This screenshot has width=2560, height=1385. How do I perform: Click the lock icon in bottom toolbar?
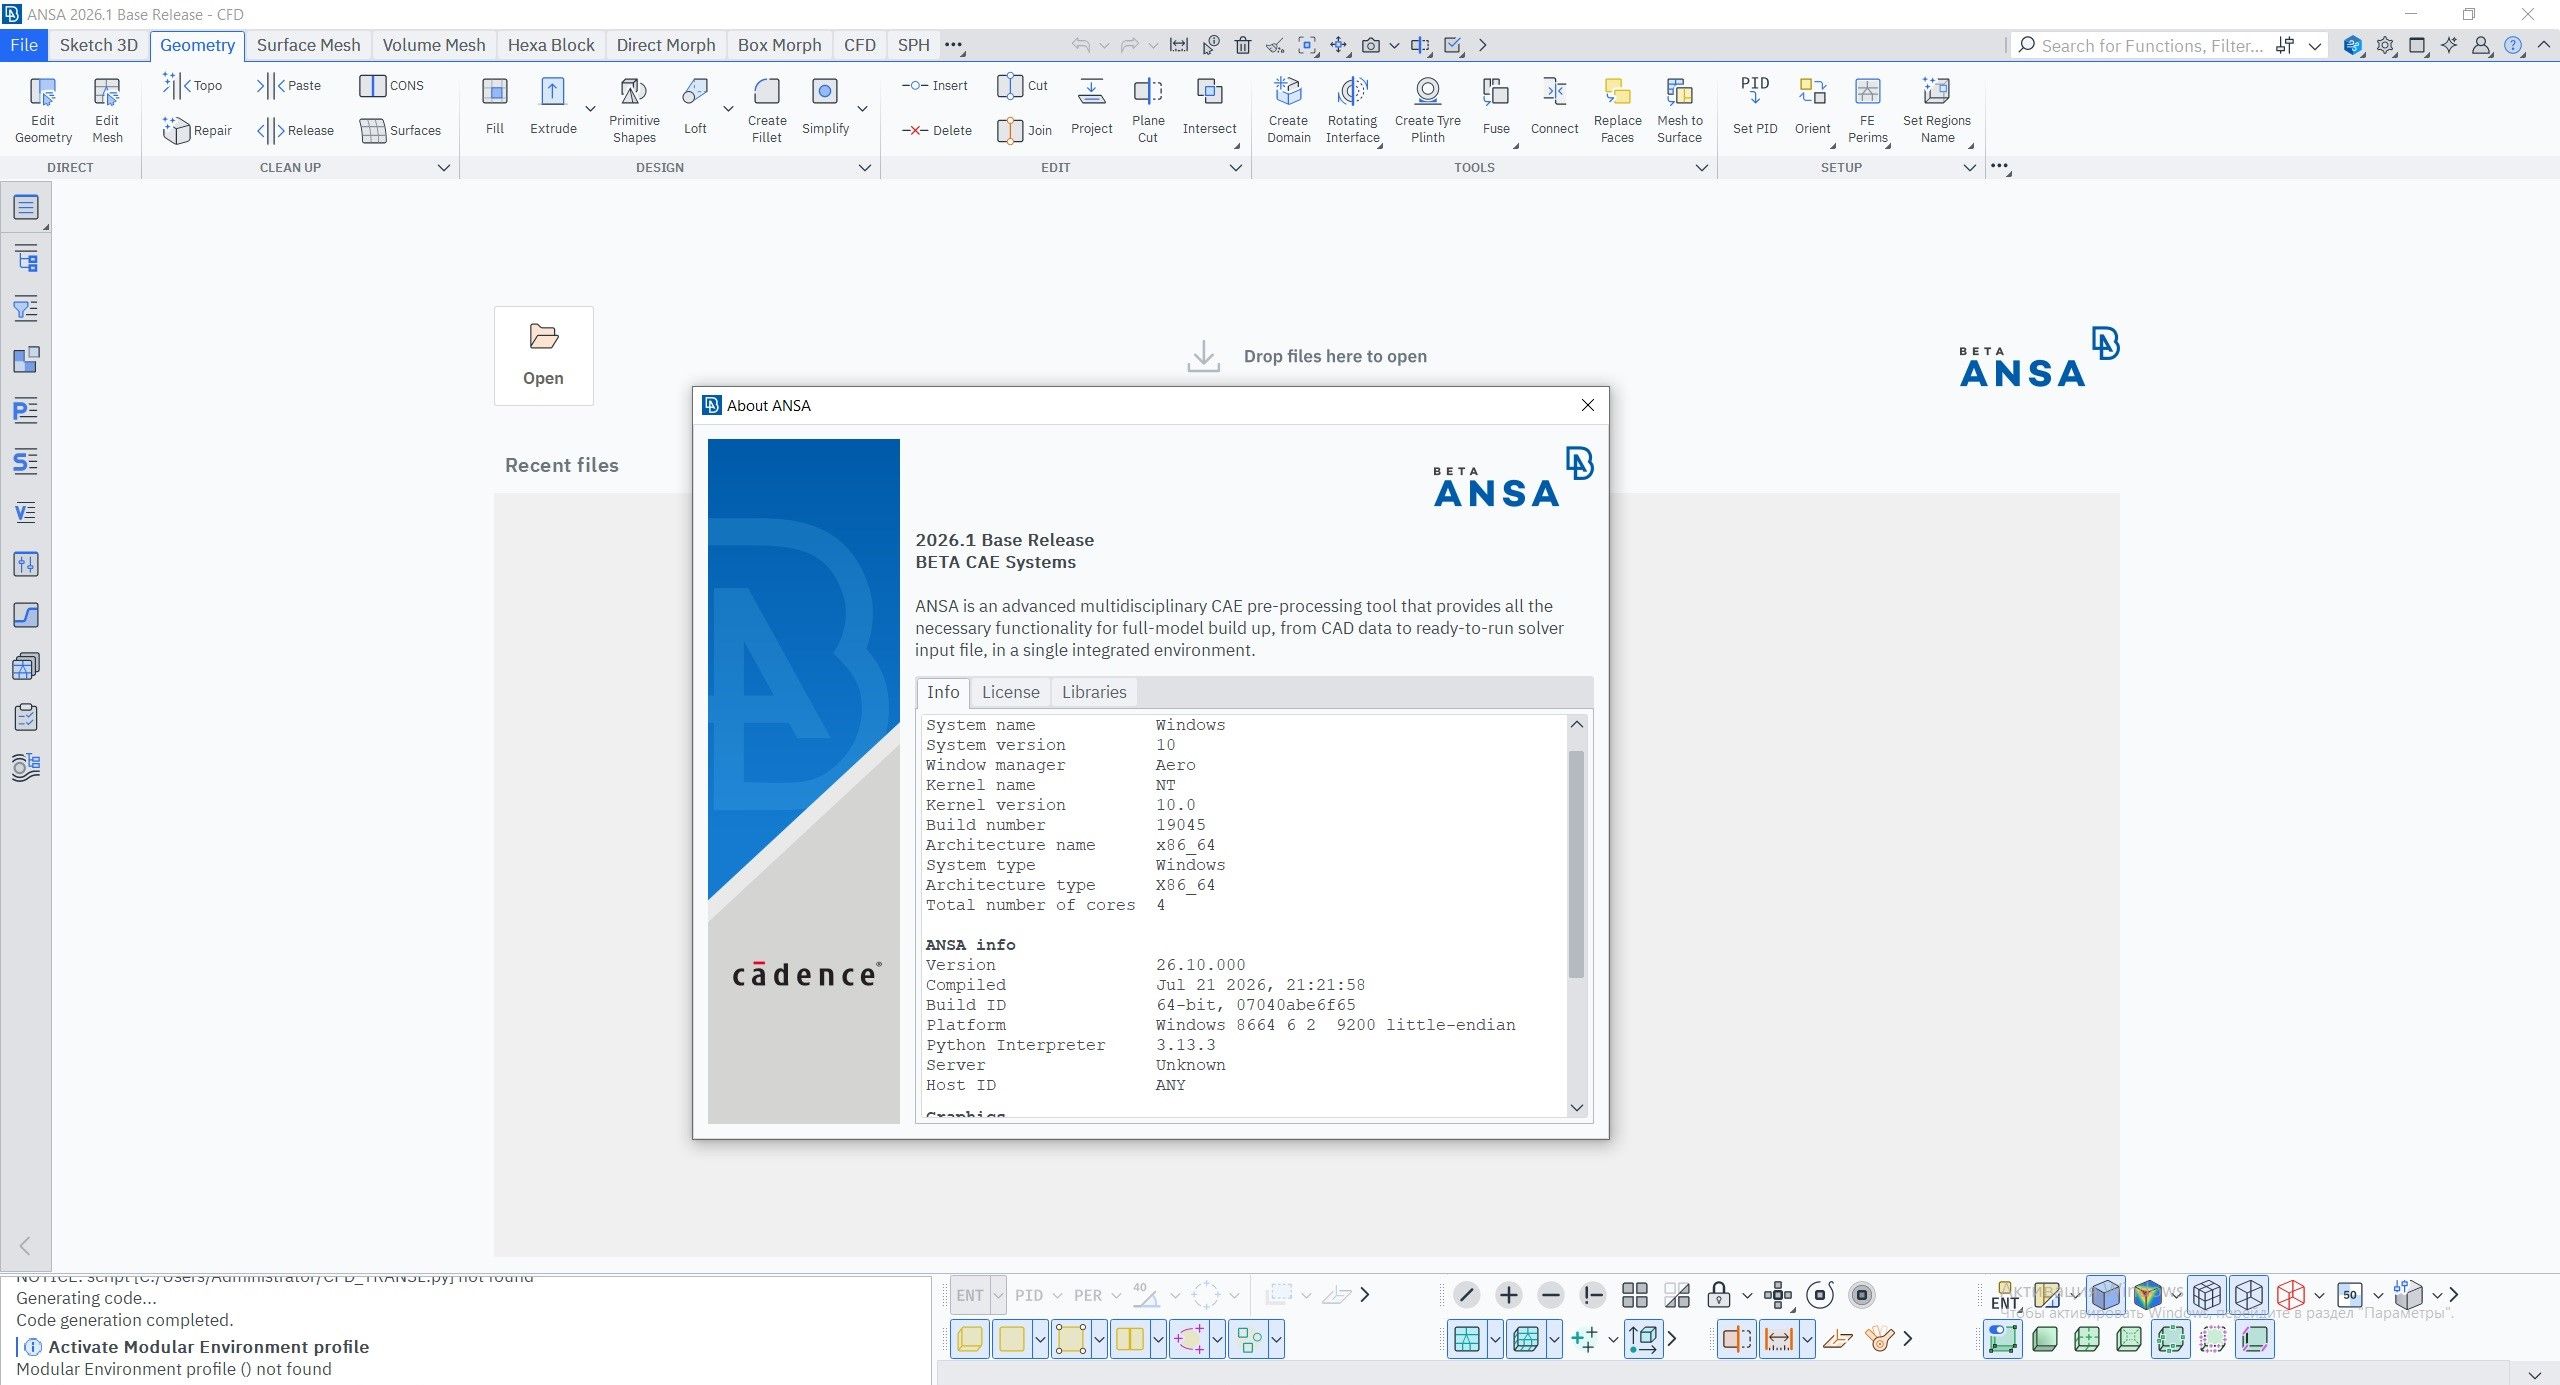1719,1295
